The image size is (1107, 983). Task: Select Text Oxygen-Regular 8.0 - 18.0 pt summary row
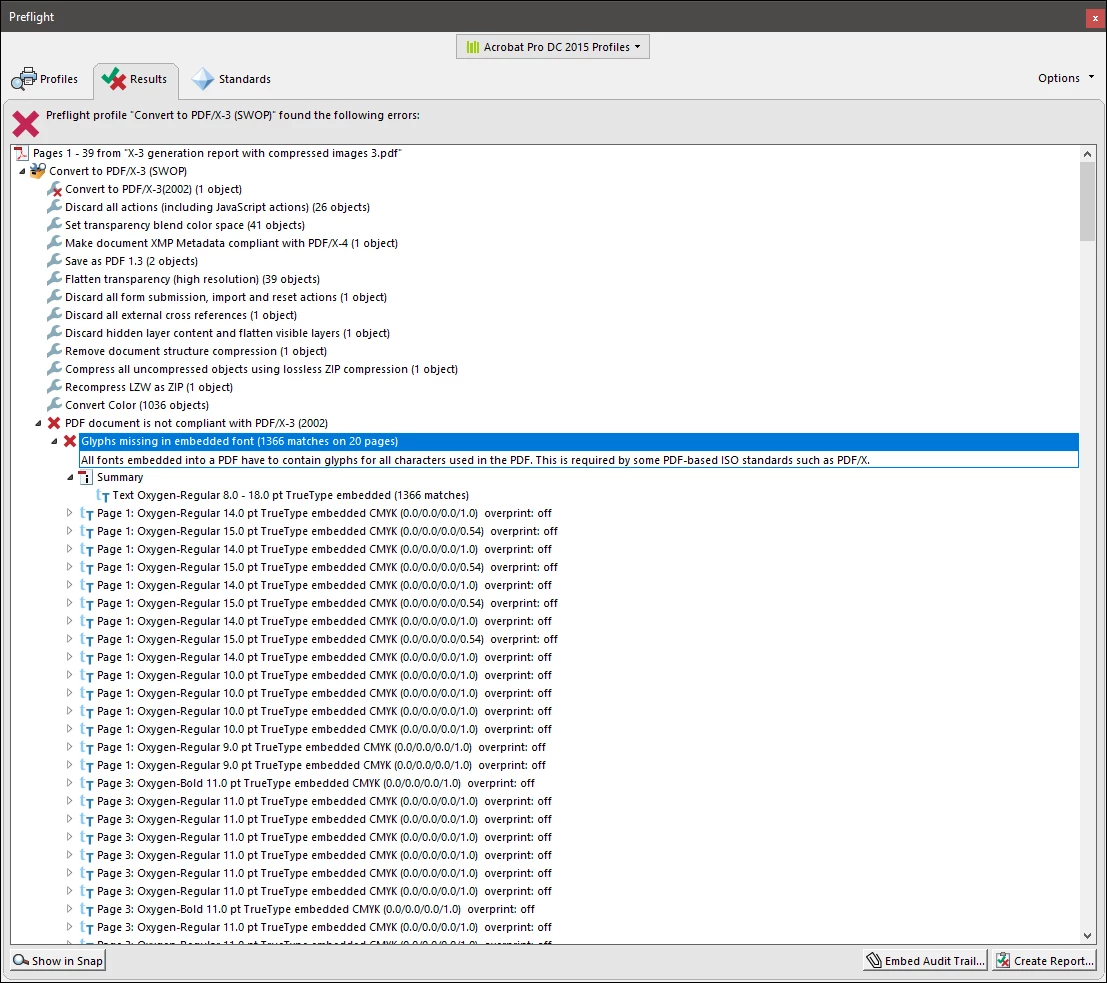pyautogui.click(x=290, y=495)
